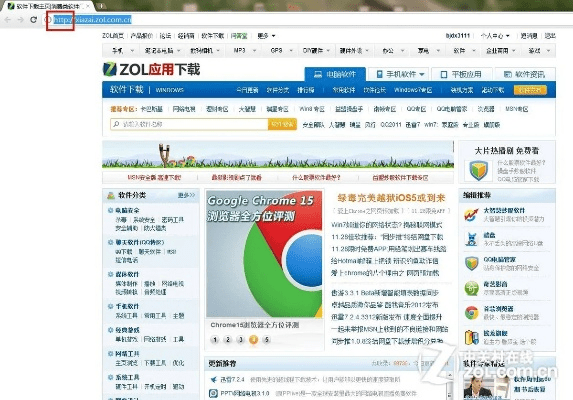Click the monitor icon on the 电脑软件 tab

318,75
